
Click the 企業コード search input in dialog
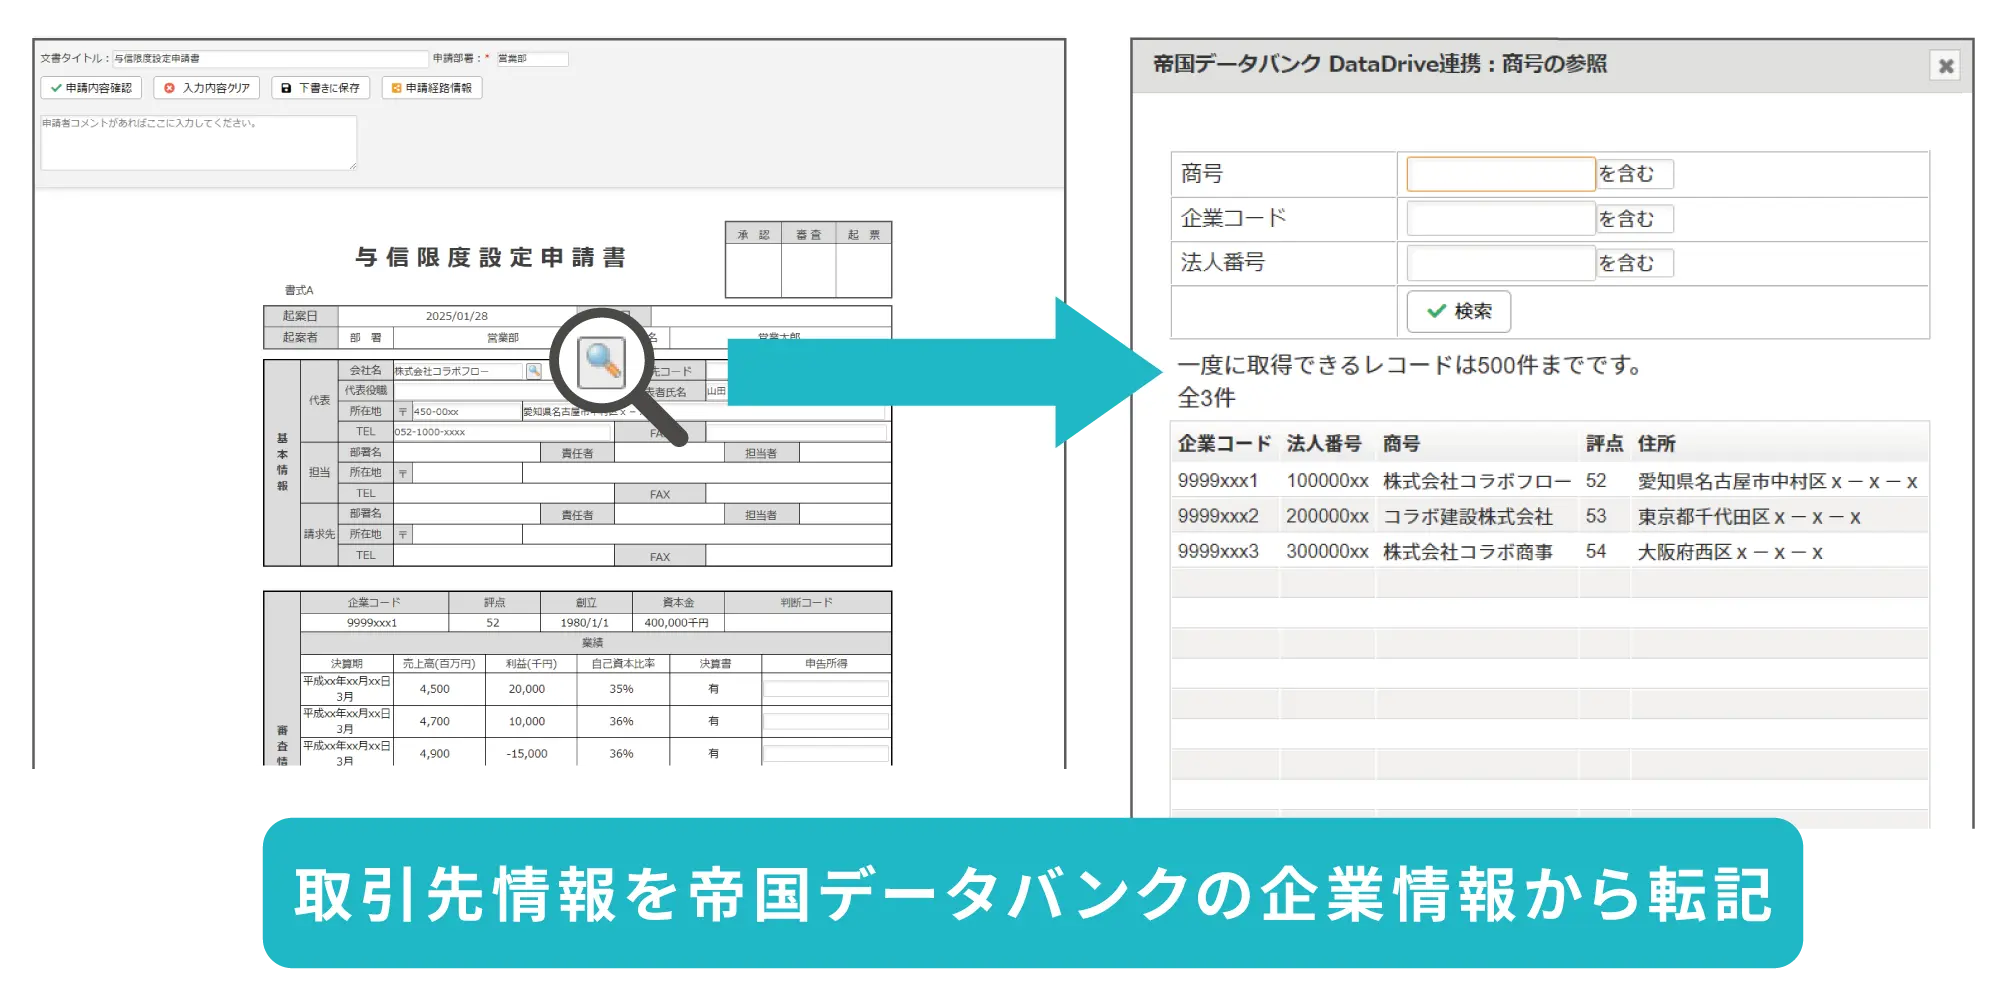(x=1500, y=218)
